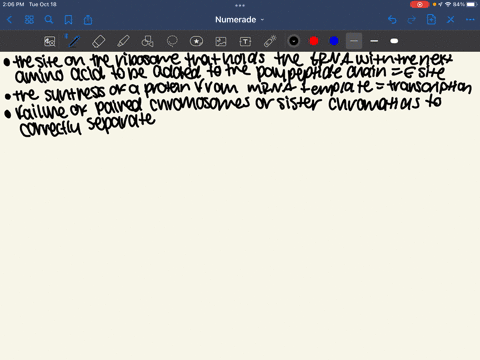Screen dimensions: 480x360
Task: Undo the last stroke
Action: point(392,20)
